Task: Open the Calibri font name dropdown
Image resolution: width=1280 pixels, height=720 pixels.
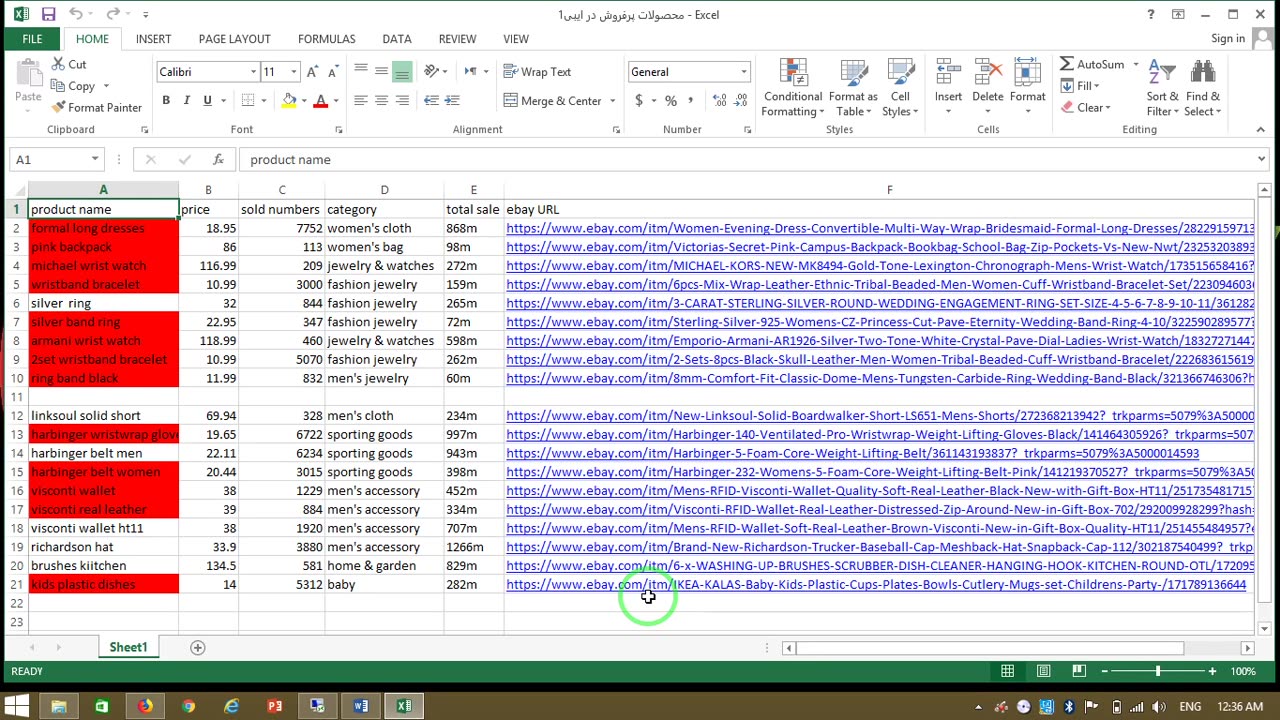Action: point(253,72)
